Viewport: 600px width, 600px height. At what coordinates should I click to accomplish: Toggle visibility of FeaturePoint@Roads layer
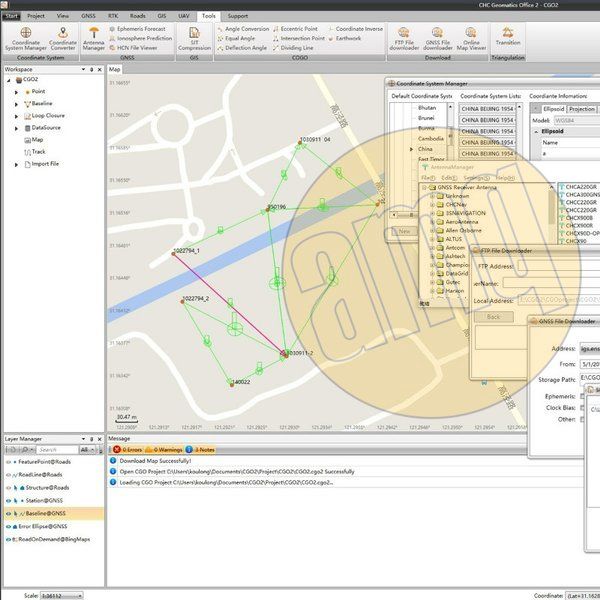(8, 462)
